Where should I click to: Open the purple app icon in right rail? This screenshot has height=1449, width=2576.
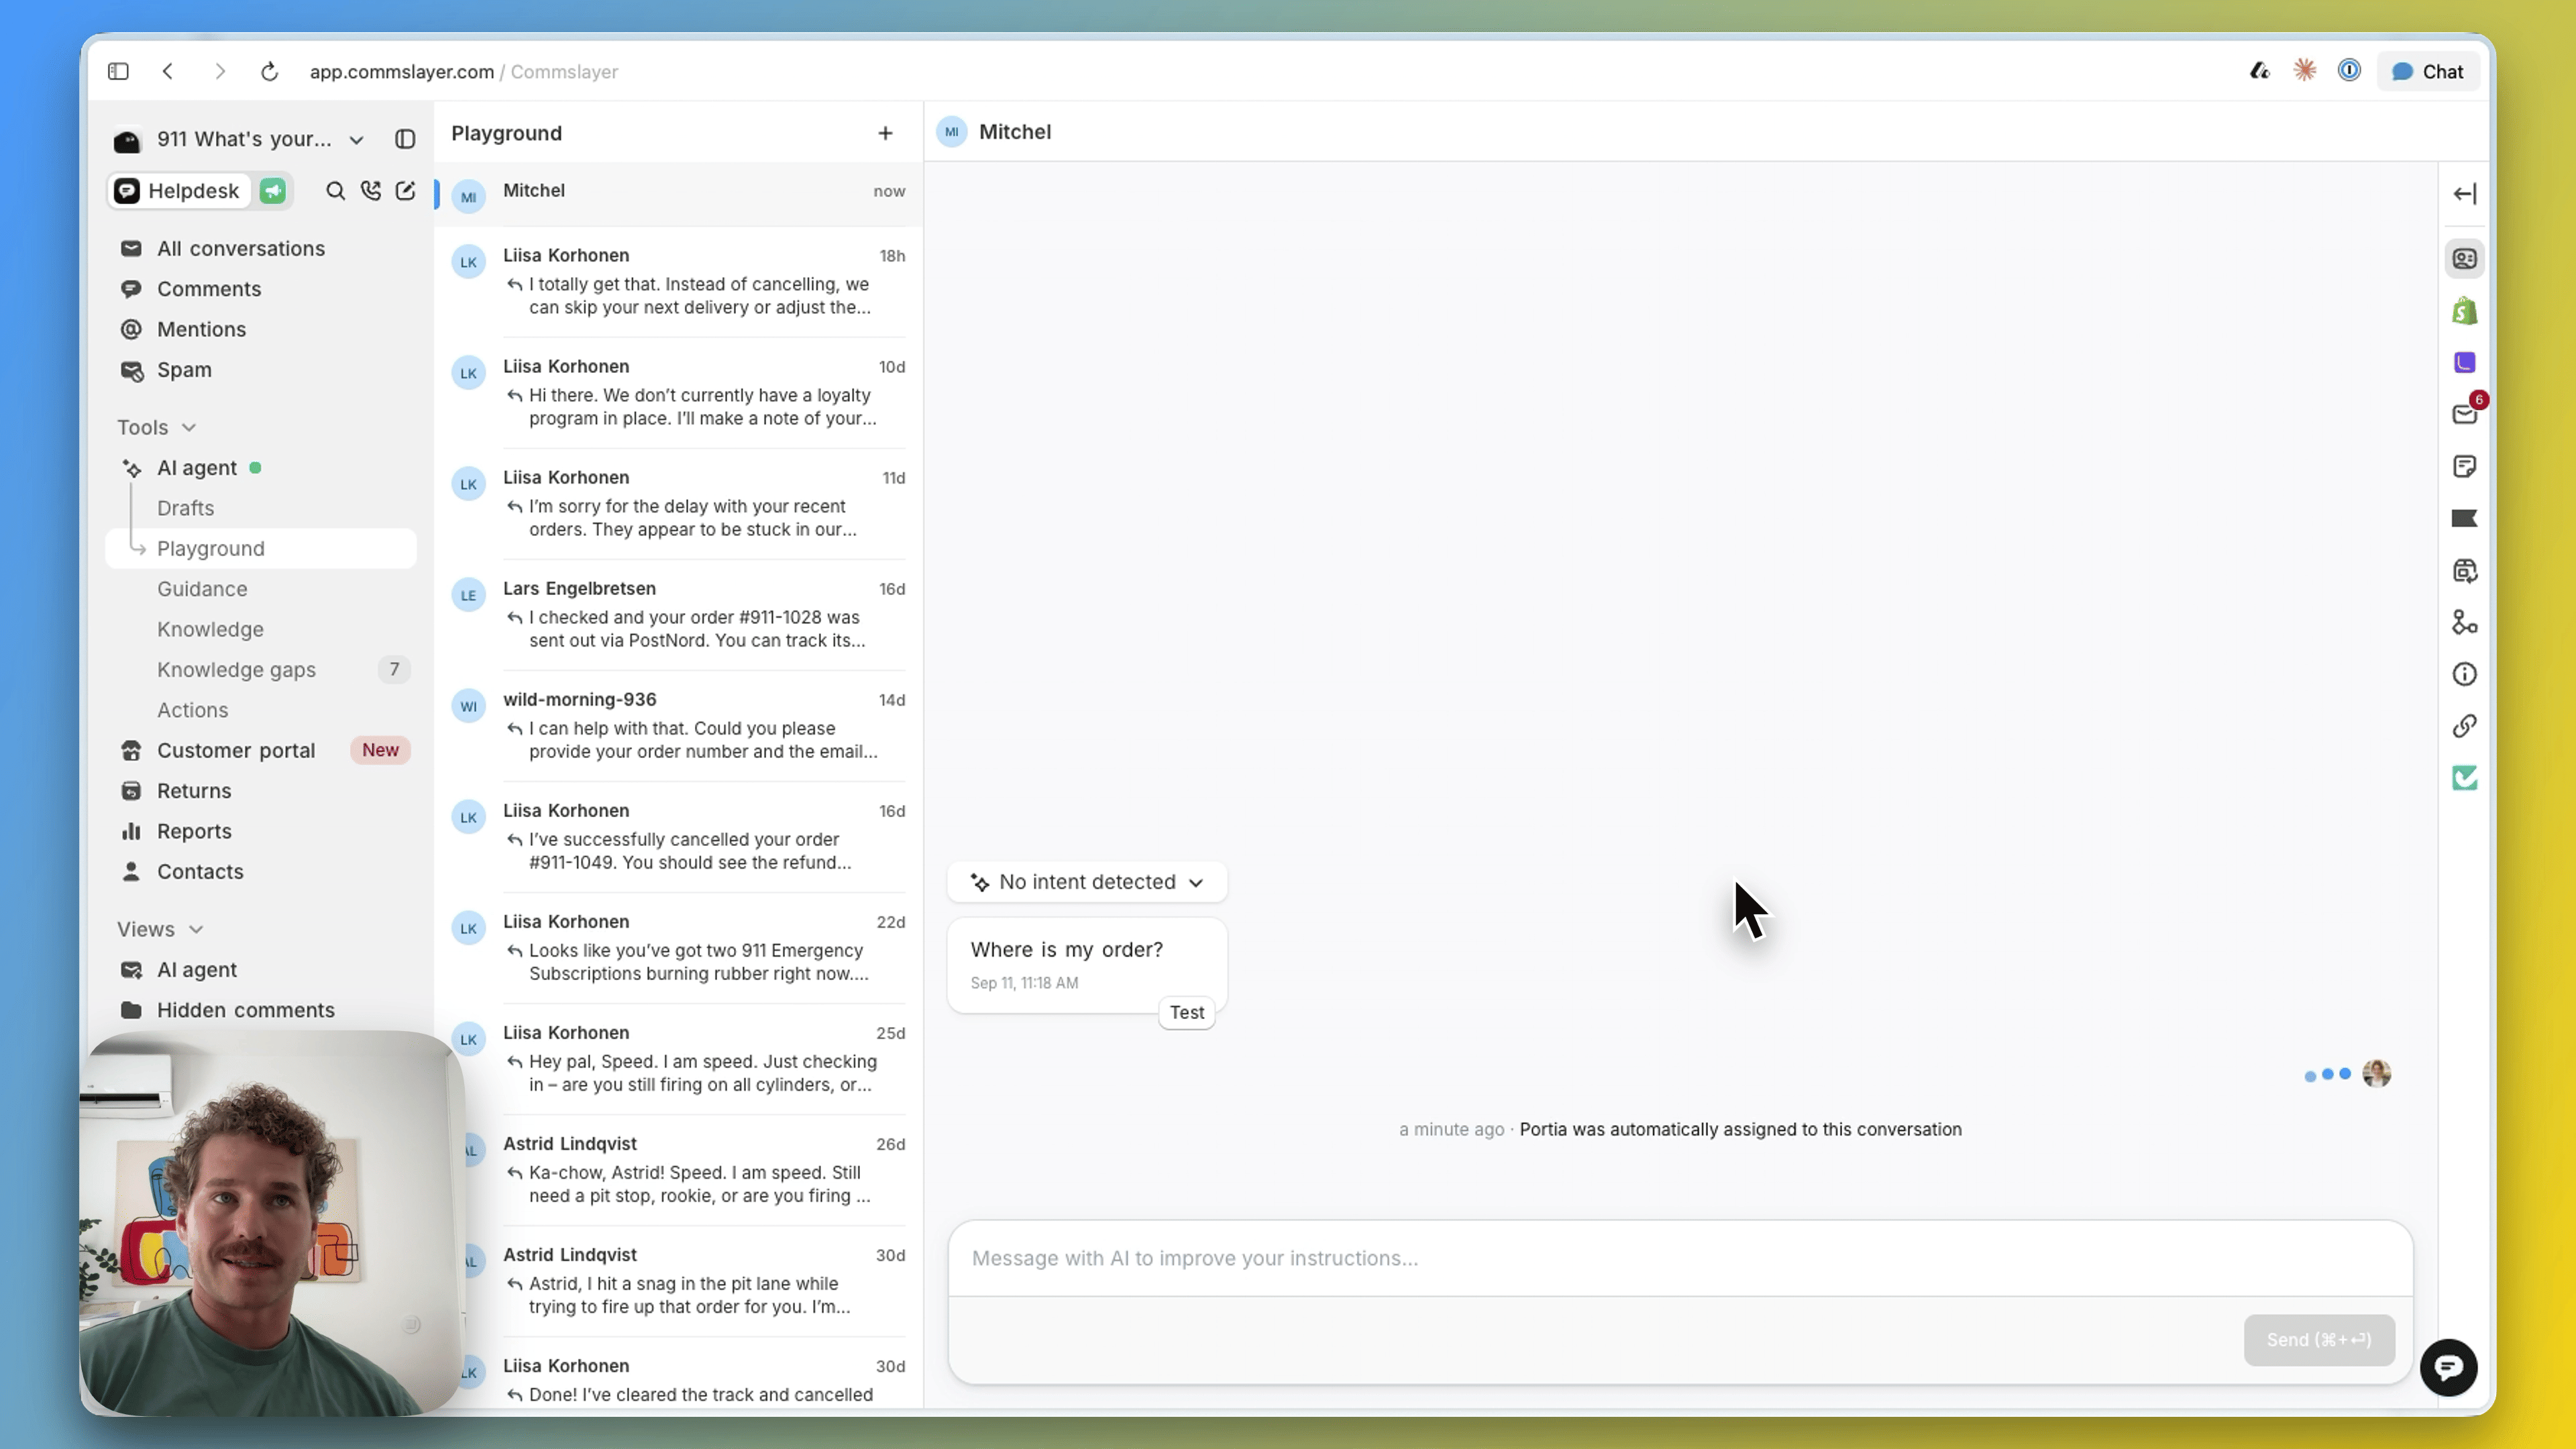pyautogui.click(x=2465, y=363)
